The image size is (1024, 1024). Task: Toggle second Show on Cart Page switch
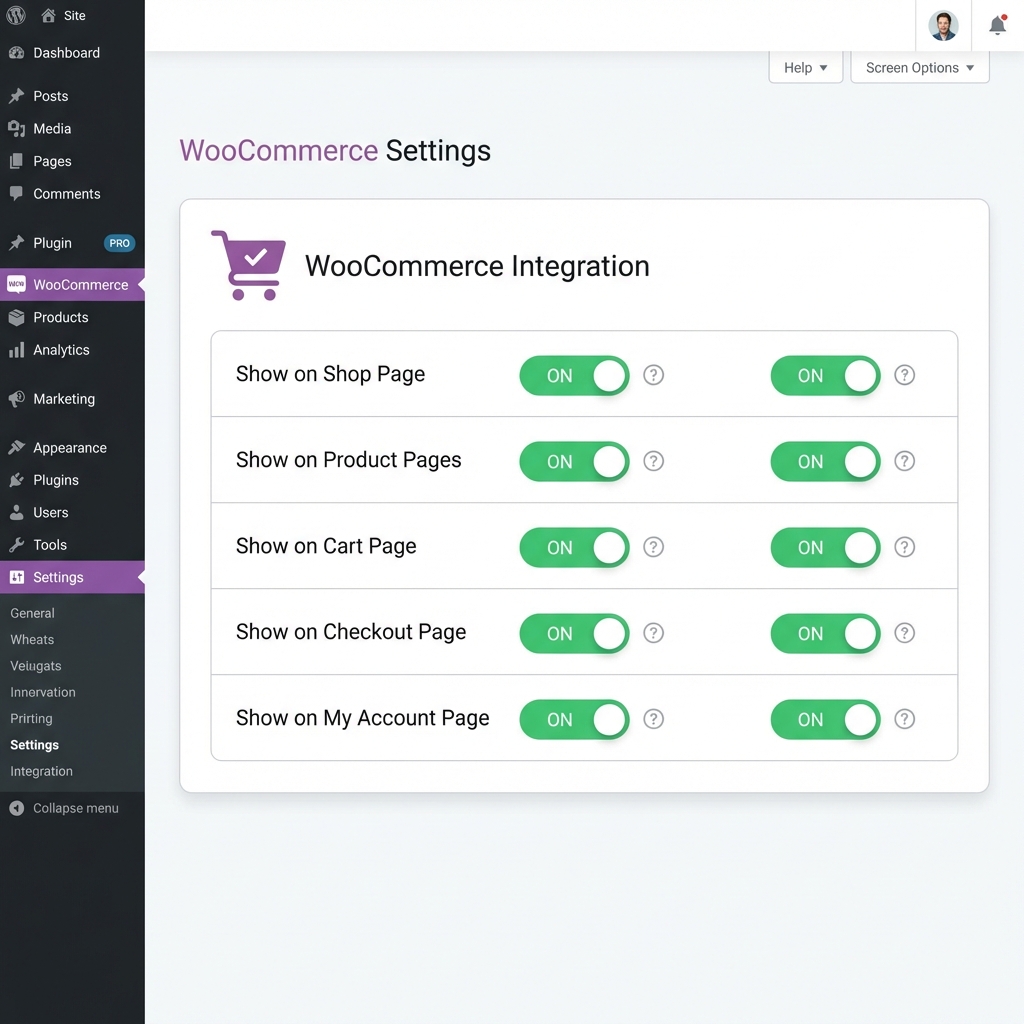tap(825, 547)
